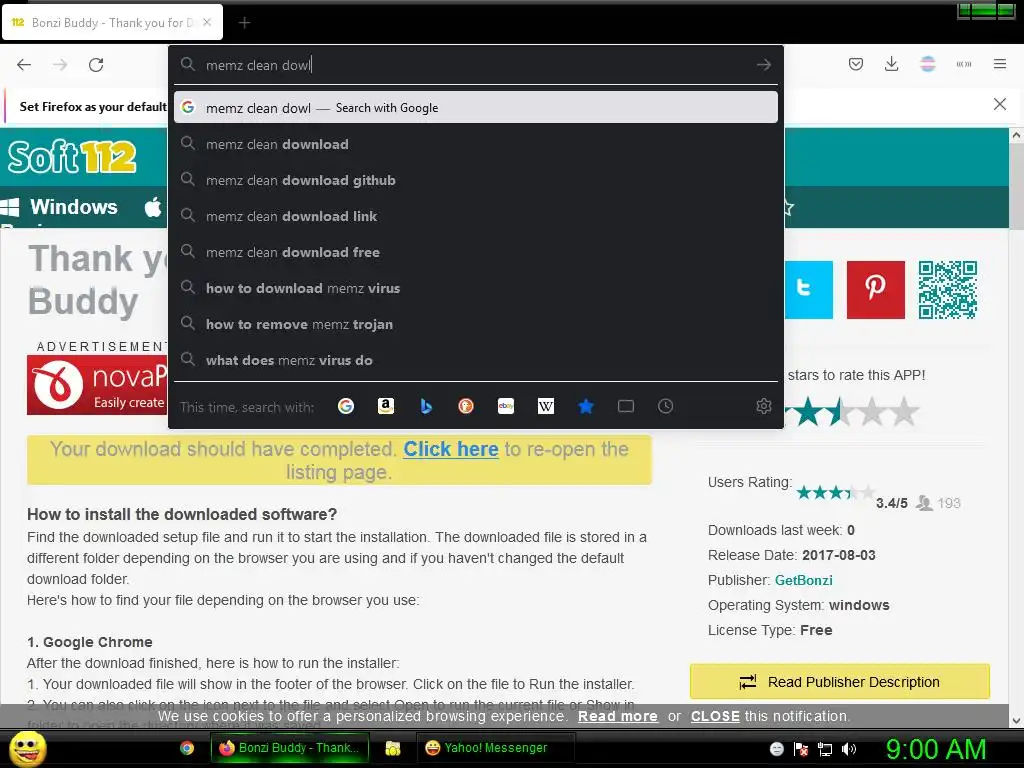Click the QR code image
The image size is (1024, 768).
(x=948, y=290)
